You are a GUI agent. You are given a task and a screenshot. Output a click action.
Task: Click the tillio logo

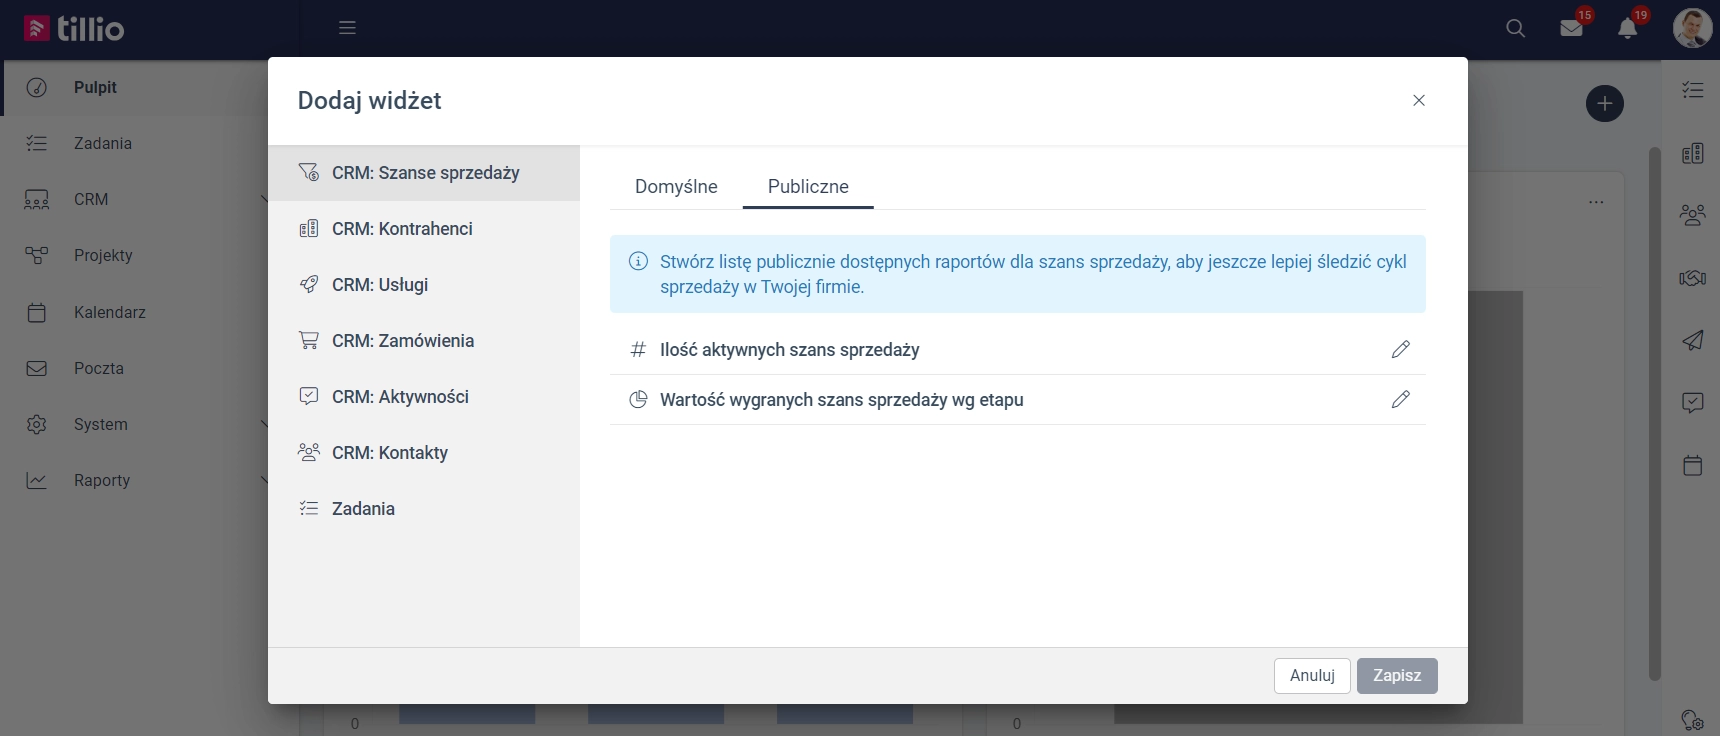(74, 28)
